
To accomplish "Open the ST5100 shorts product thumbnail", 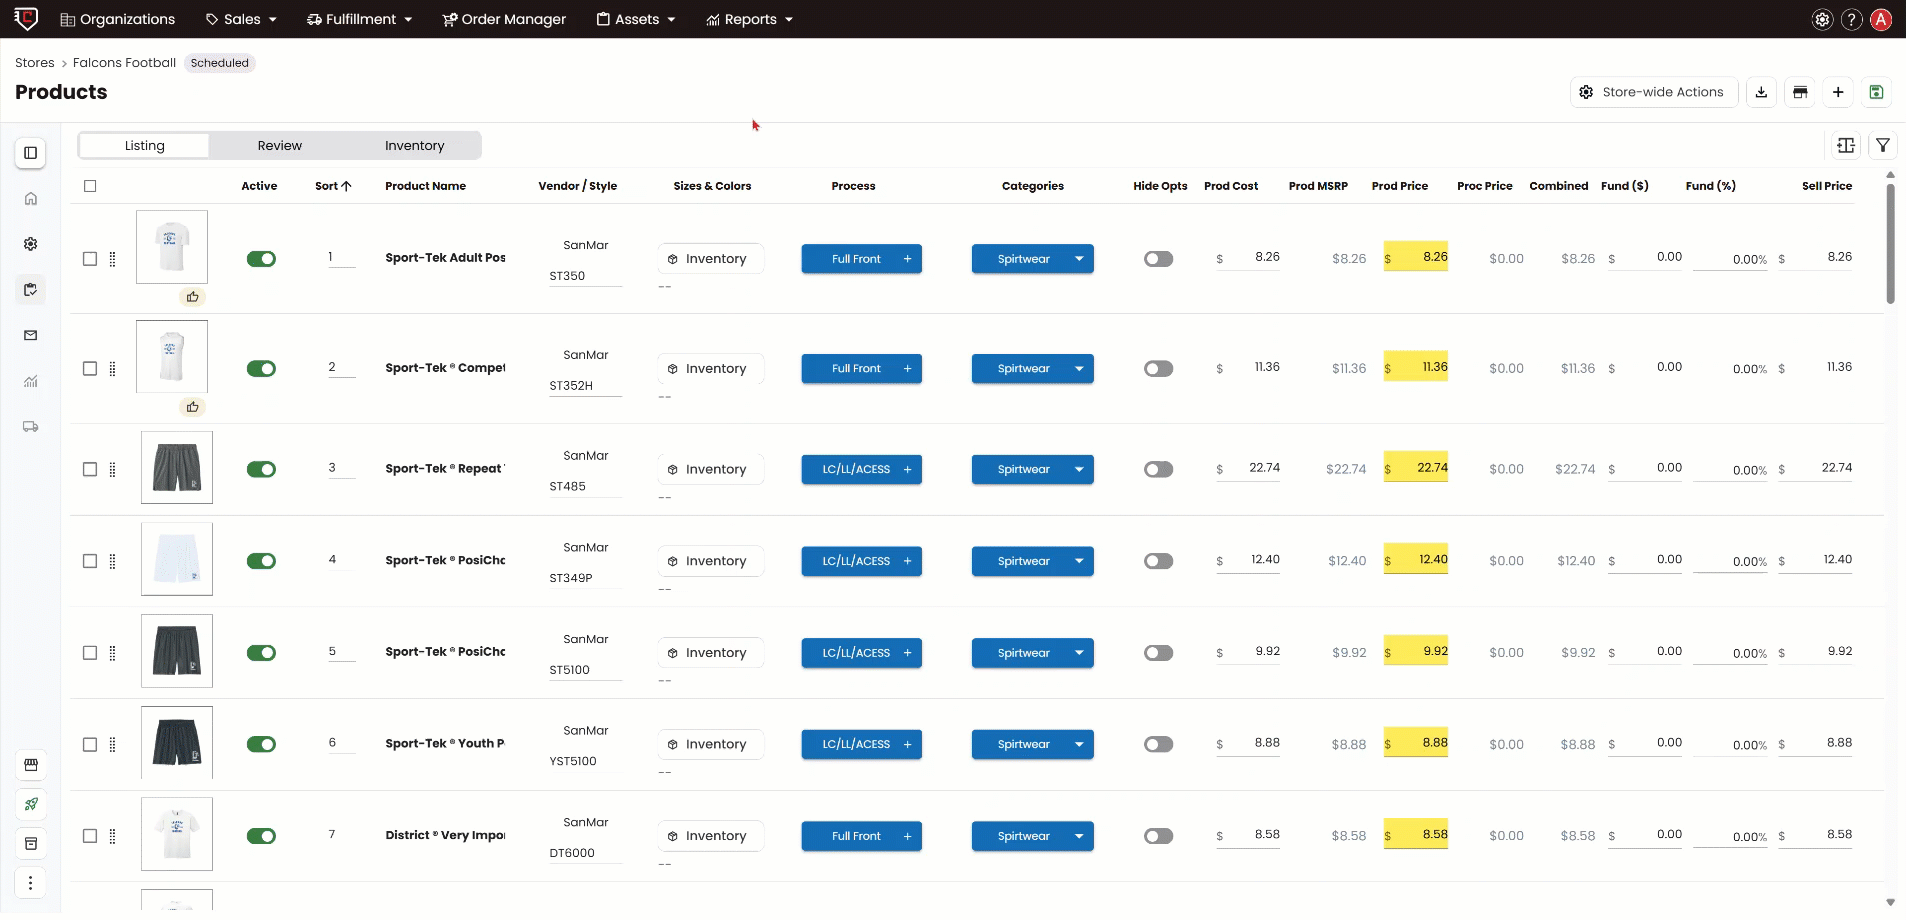I will tap(177, 651).
